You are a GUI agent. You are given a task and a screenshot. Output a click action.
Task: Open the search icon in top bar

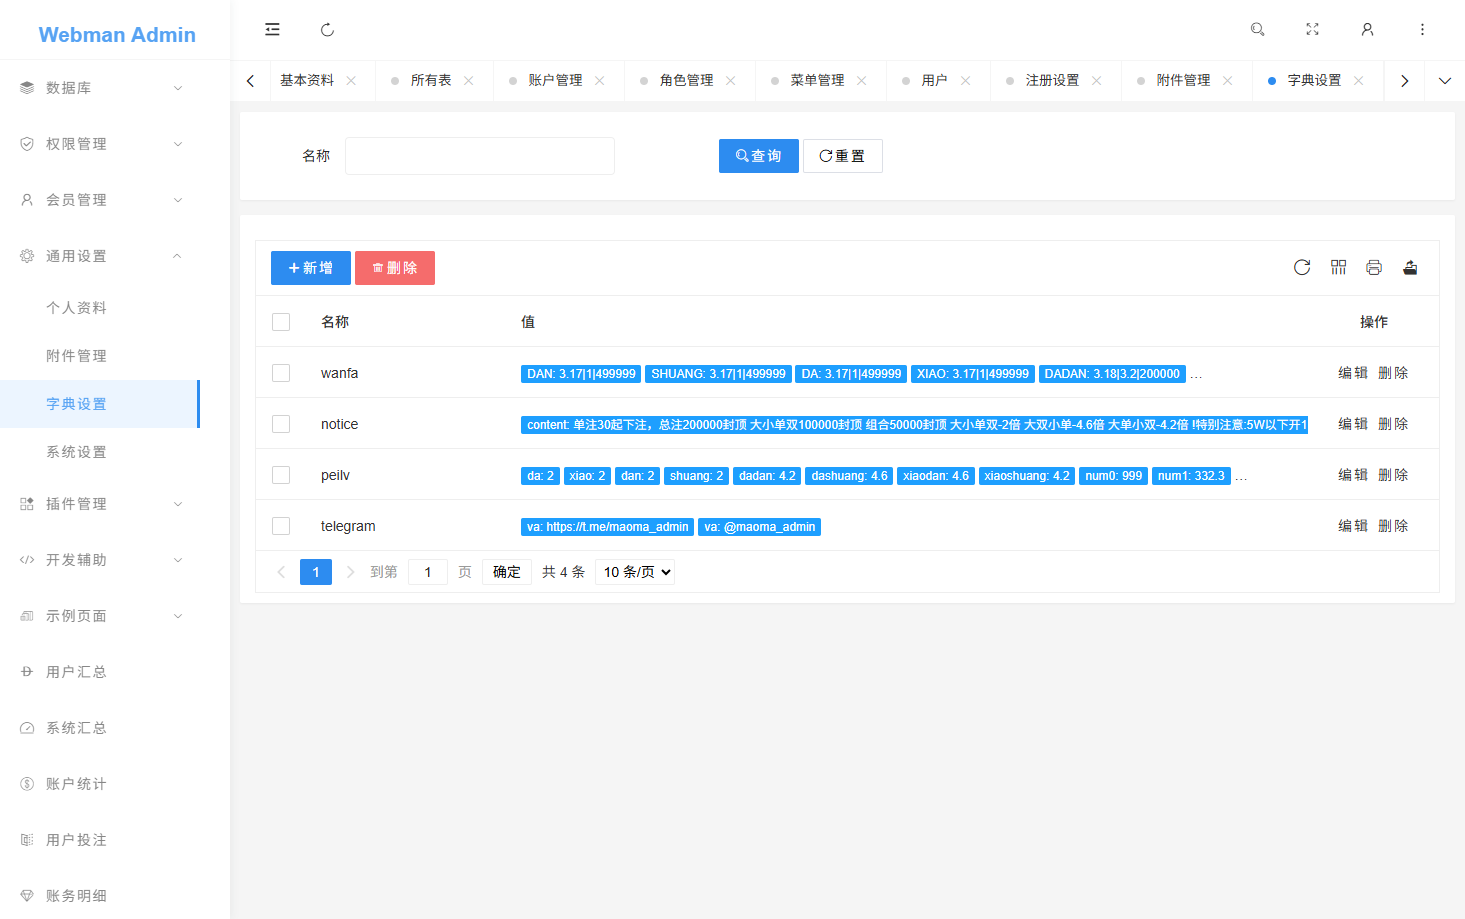1258,30
